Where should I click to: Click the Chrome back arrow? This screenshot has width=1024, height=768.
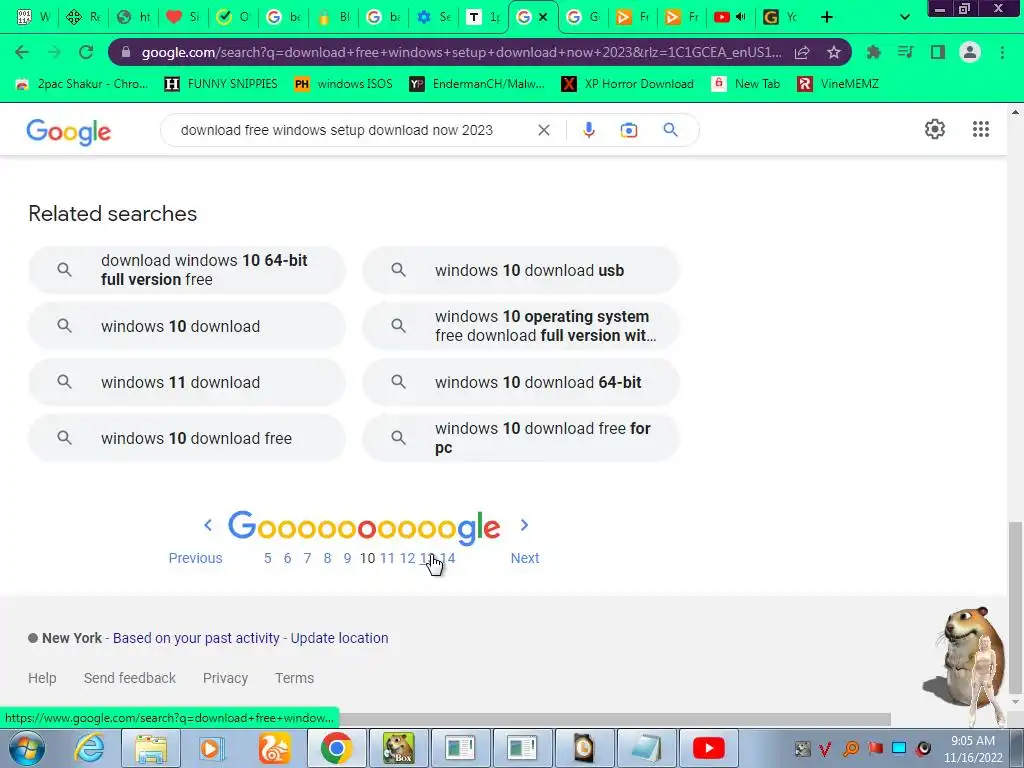tap(22, 52)
